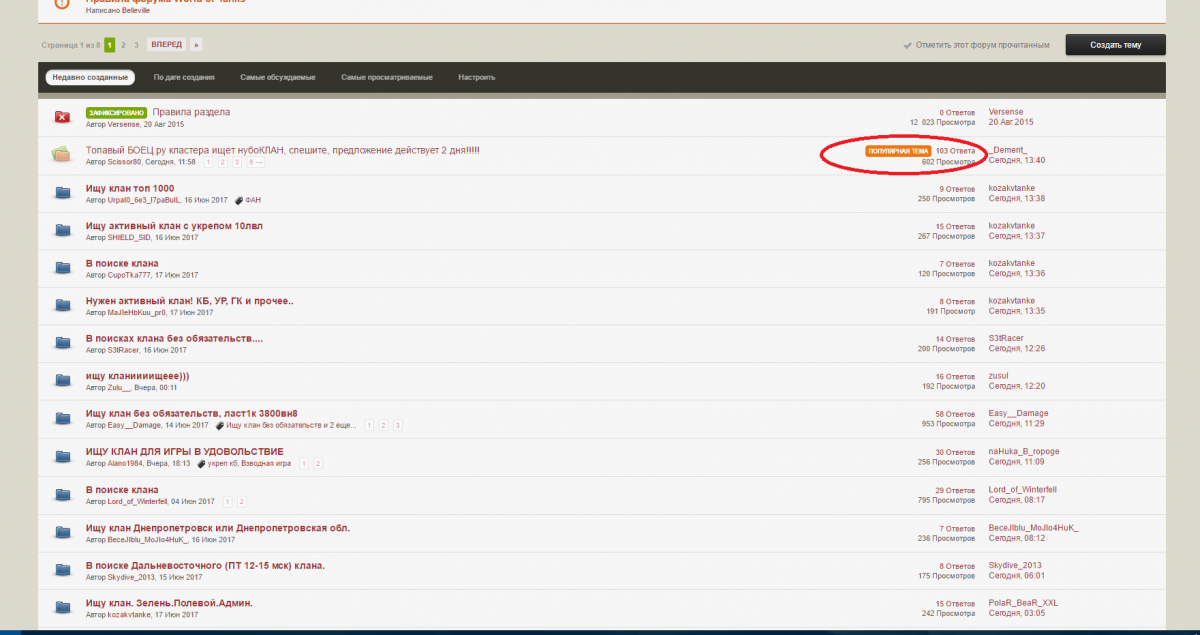Image resolution: width=1200 pixels, height=635 pixels.
Task: Click the blue folder icon for Ищу клан топ 1000
Action: pos(62,193)
